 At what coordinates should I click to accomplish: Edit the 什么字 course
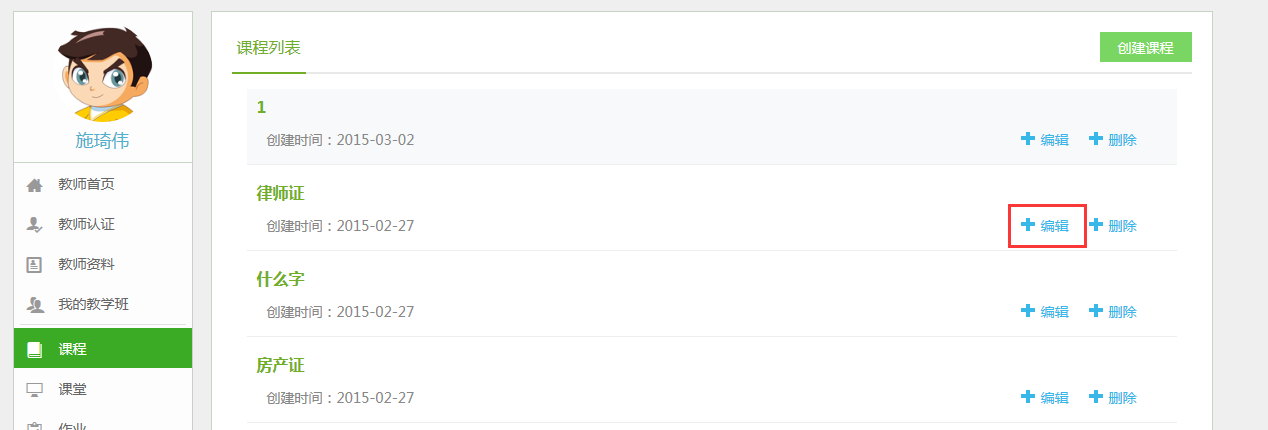1045,312
